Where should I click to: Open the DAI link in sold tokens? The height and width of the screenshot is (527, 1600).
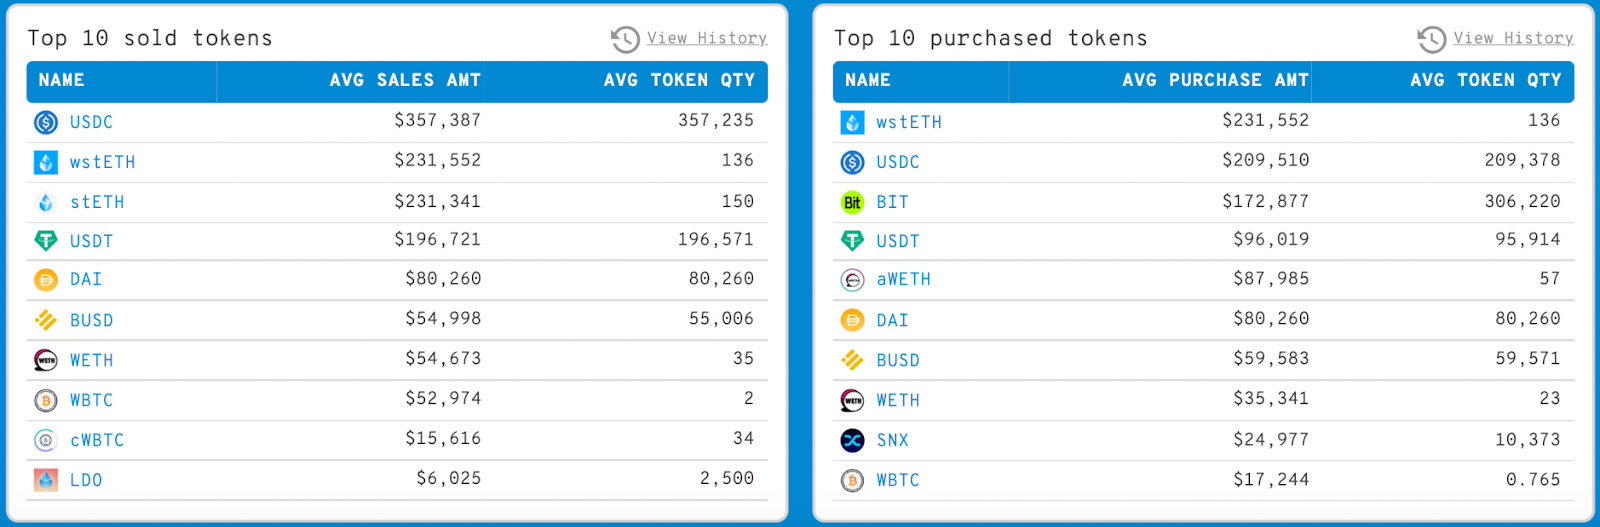tap(86, 279)
